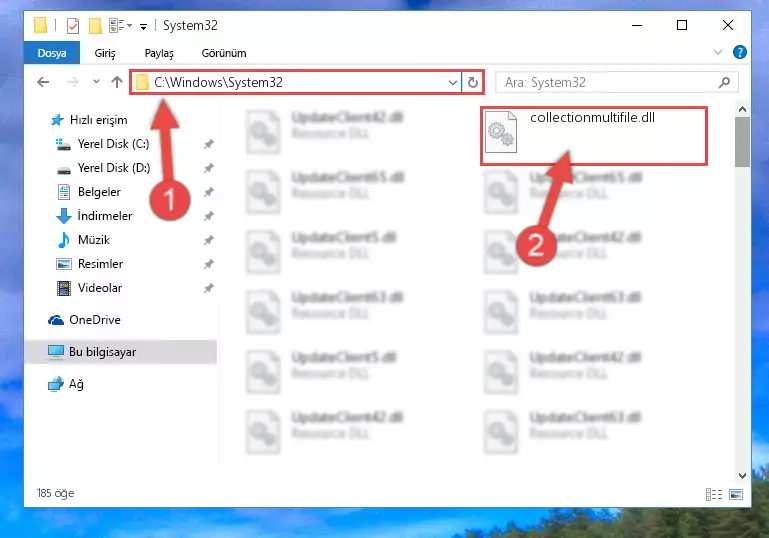Open Yerel Disk (C:) in sidebar

[103, 144]
